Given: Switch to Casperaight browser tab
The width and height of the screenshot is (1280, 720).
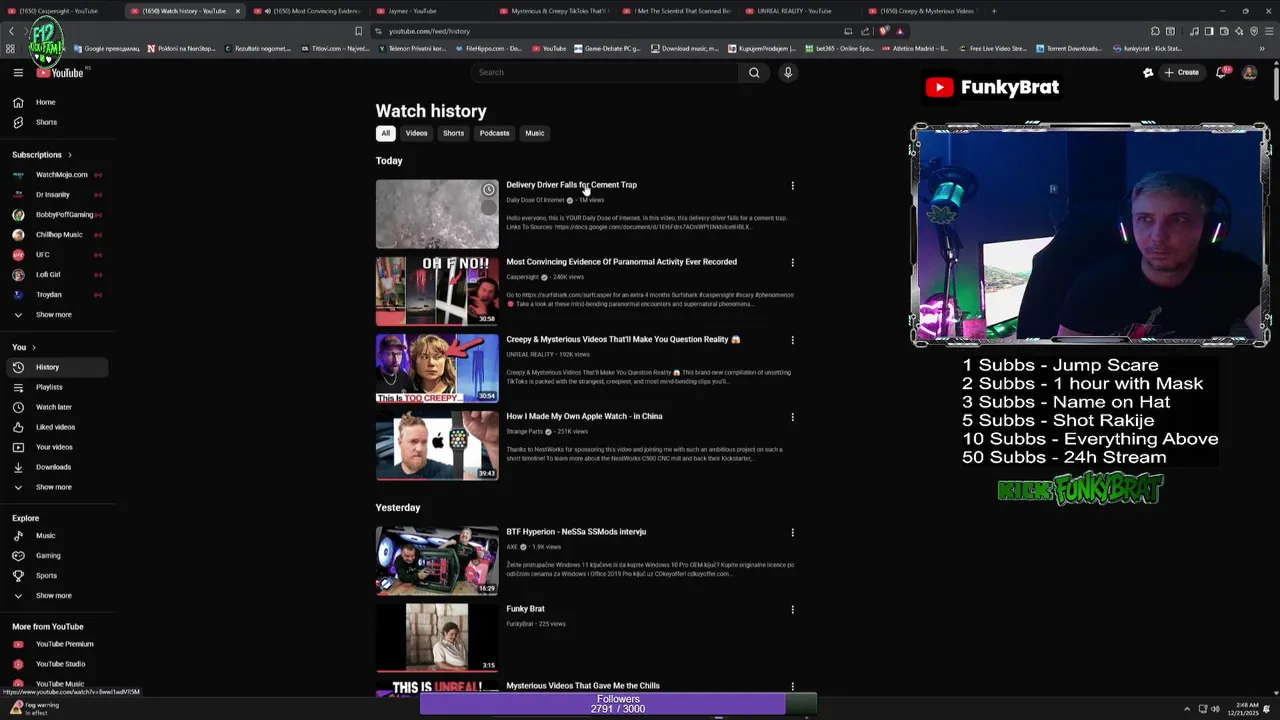Looking at the screenshot, I should coord(59,11).
